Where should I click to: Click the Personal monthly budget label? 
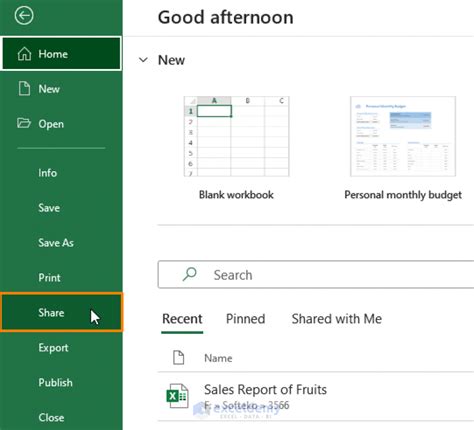[x=403, y=195]
